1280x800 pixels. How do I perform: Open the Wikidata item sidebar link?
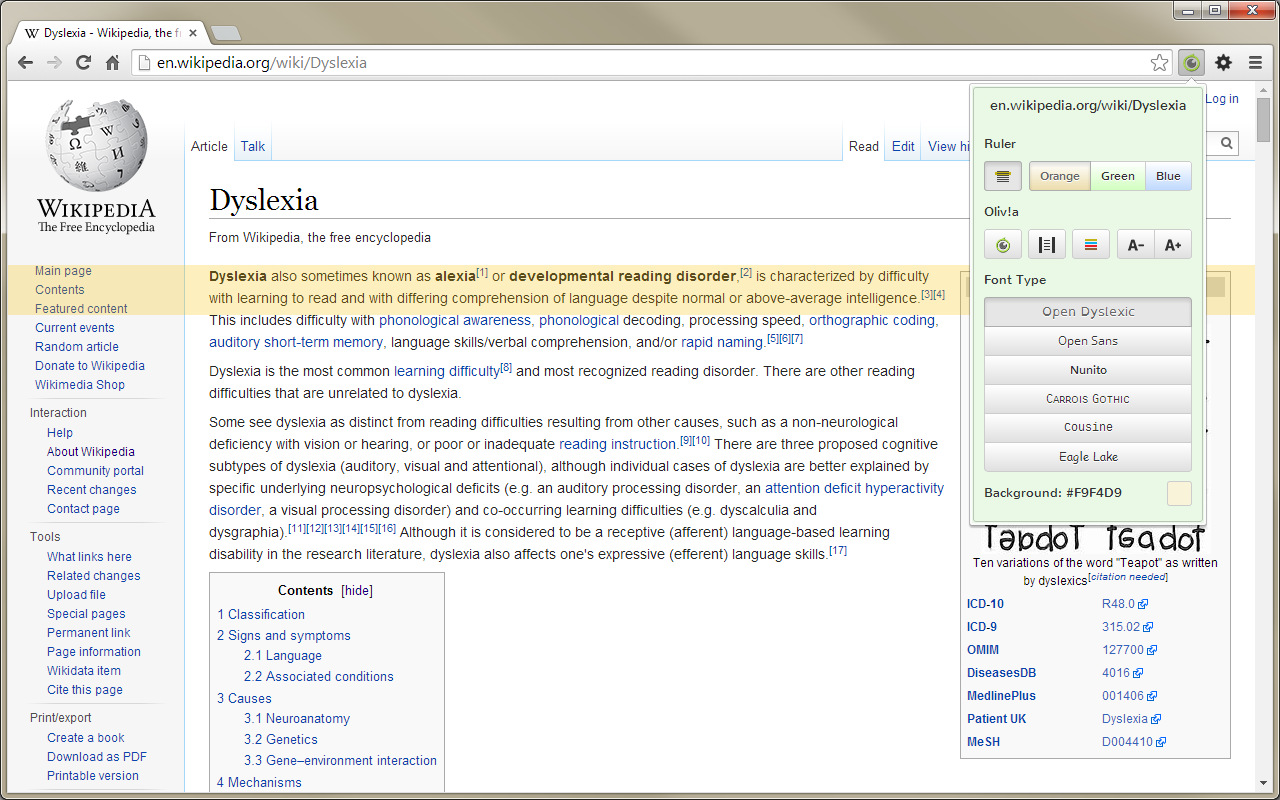tap(84, 671)
